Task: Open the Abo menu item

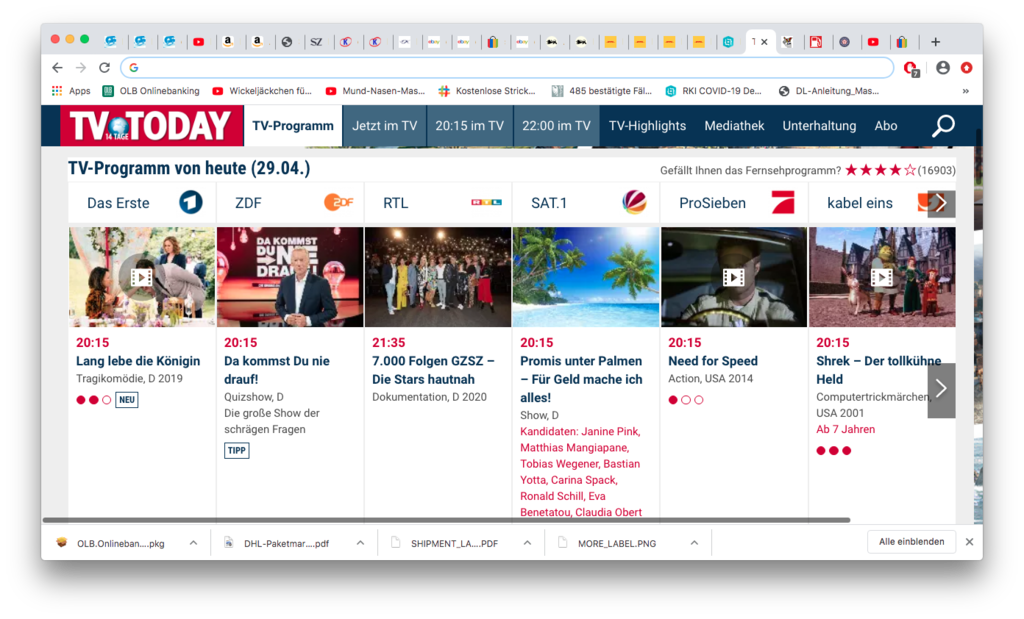Action: (x=886, y=125)
